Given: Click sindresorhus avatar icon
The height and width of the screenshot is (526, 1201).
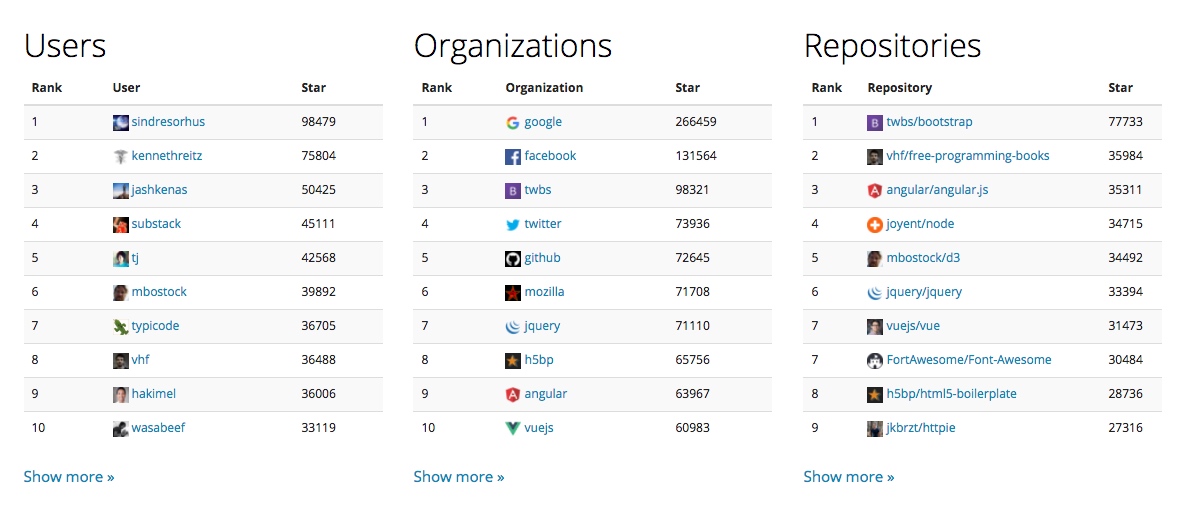Looking at the screenshot, I should click(121, 122).
